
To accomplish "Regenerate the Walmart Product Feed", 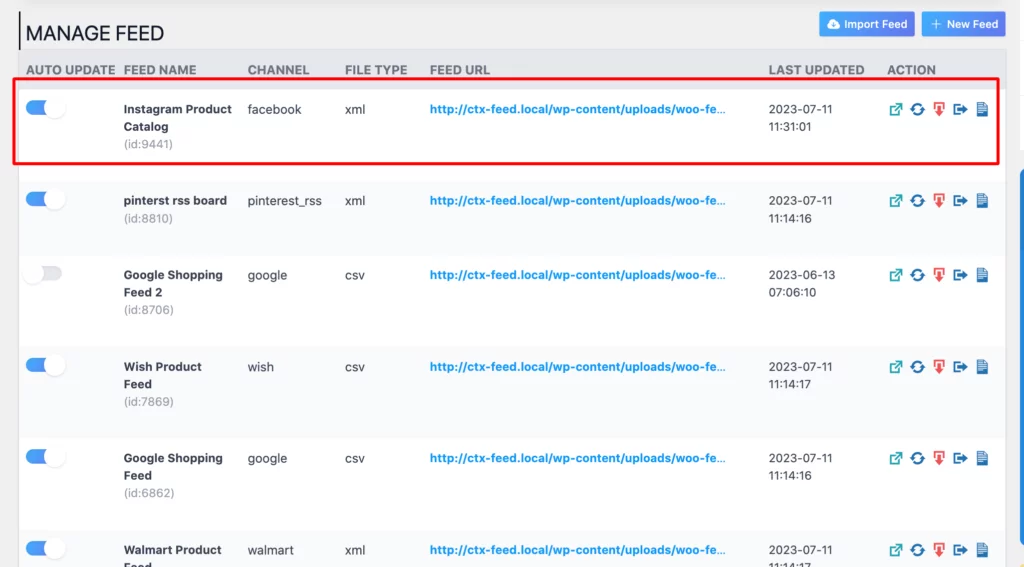I will click(918, 550).
